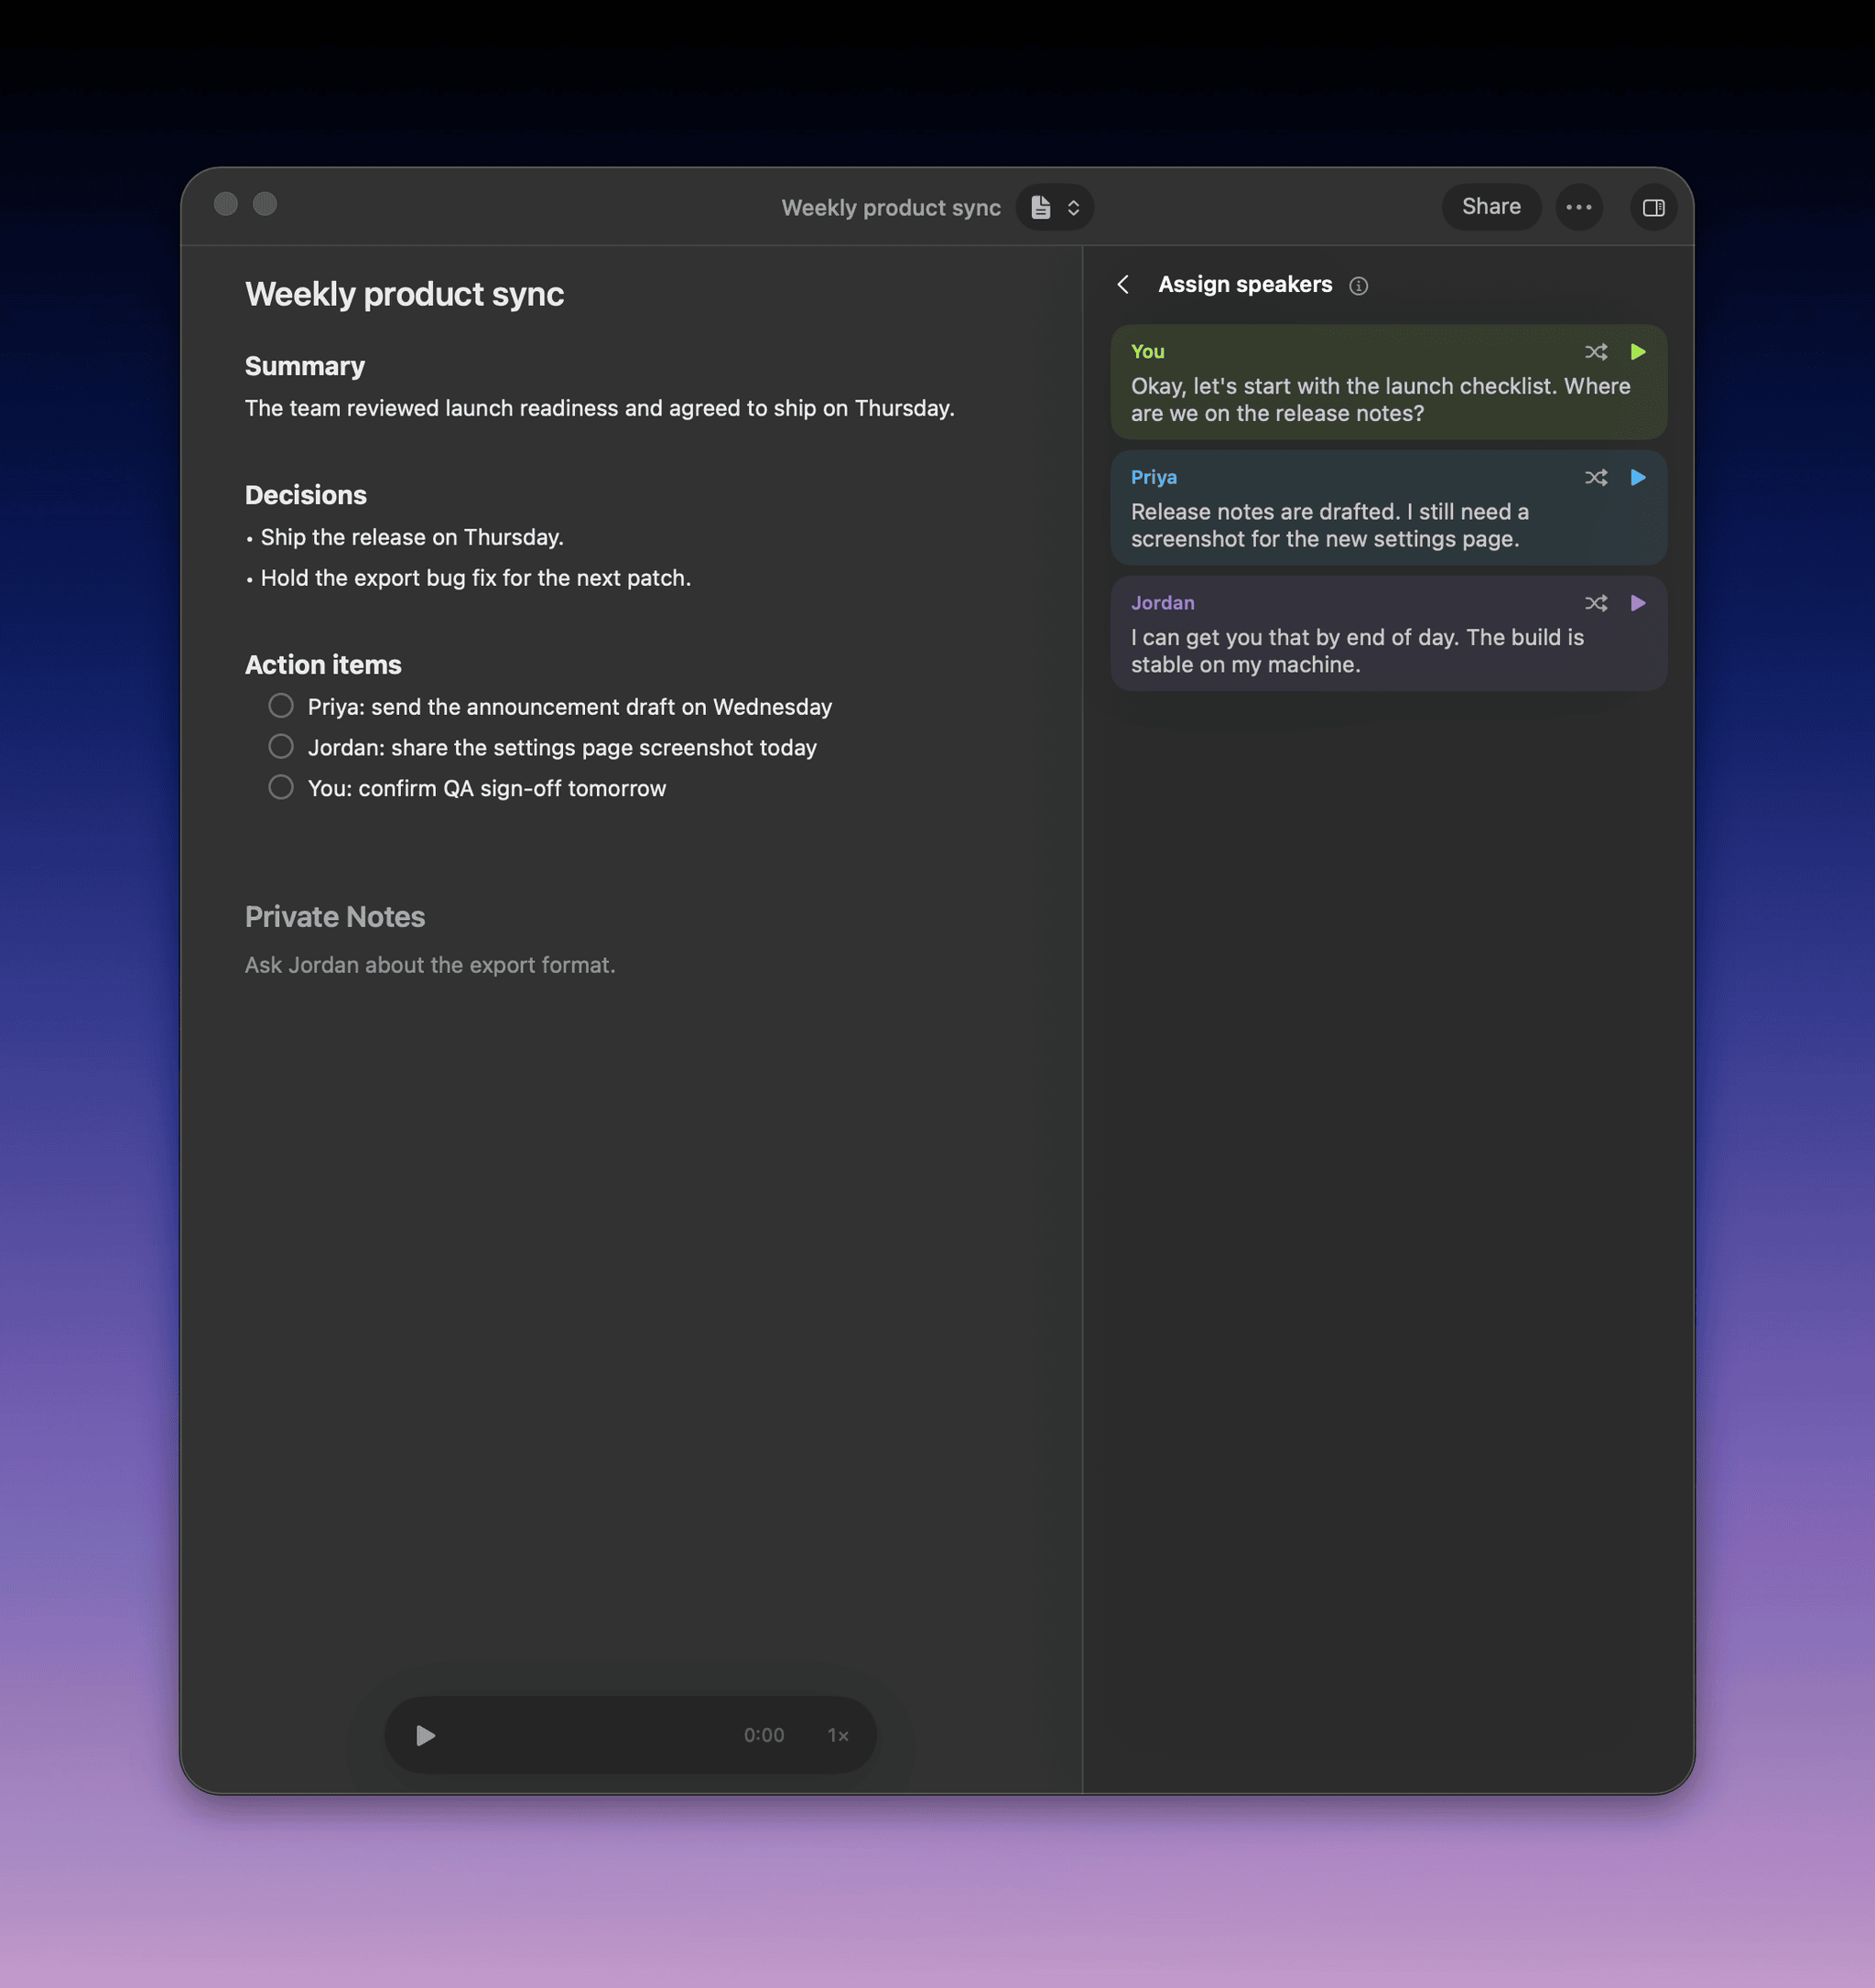Screen dimensions: 1875x1988
Task: Play the green You speaker clip
Action: click(x=1638, y=352)
